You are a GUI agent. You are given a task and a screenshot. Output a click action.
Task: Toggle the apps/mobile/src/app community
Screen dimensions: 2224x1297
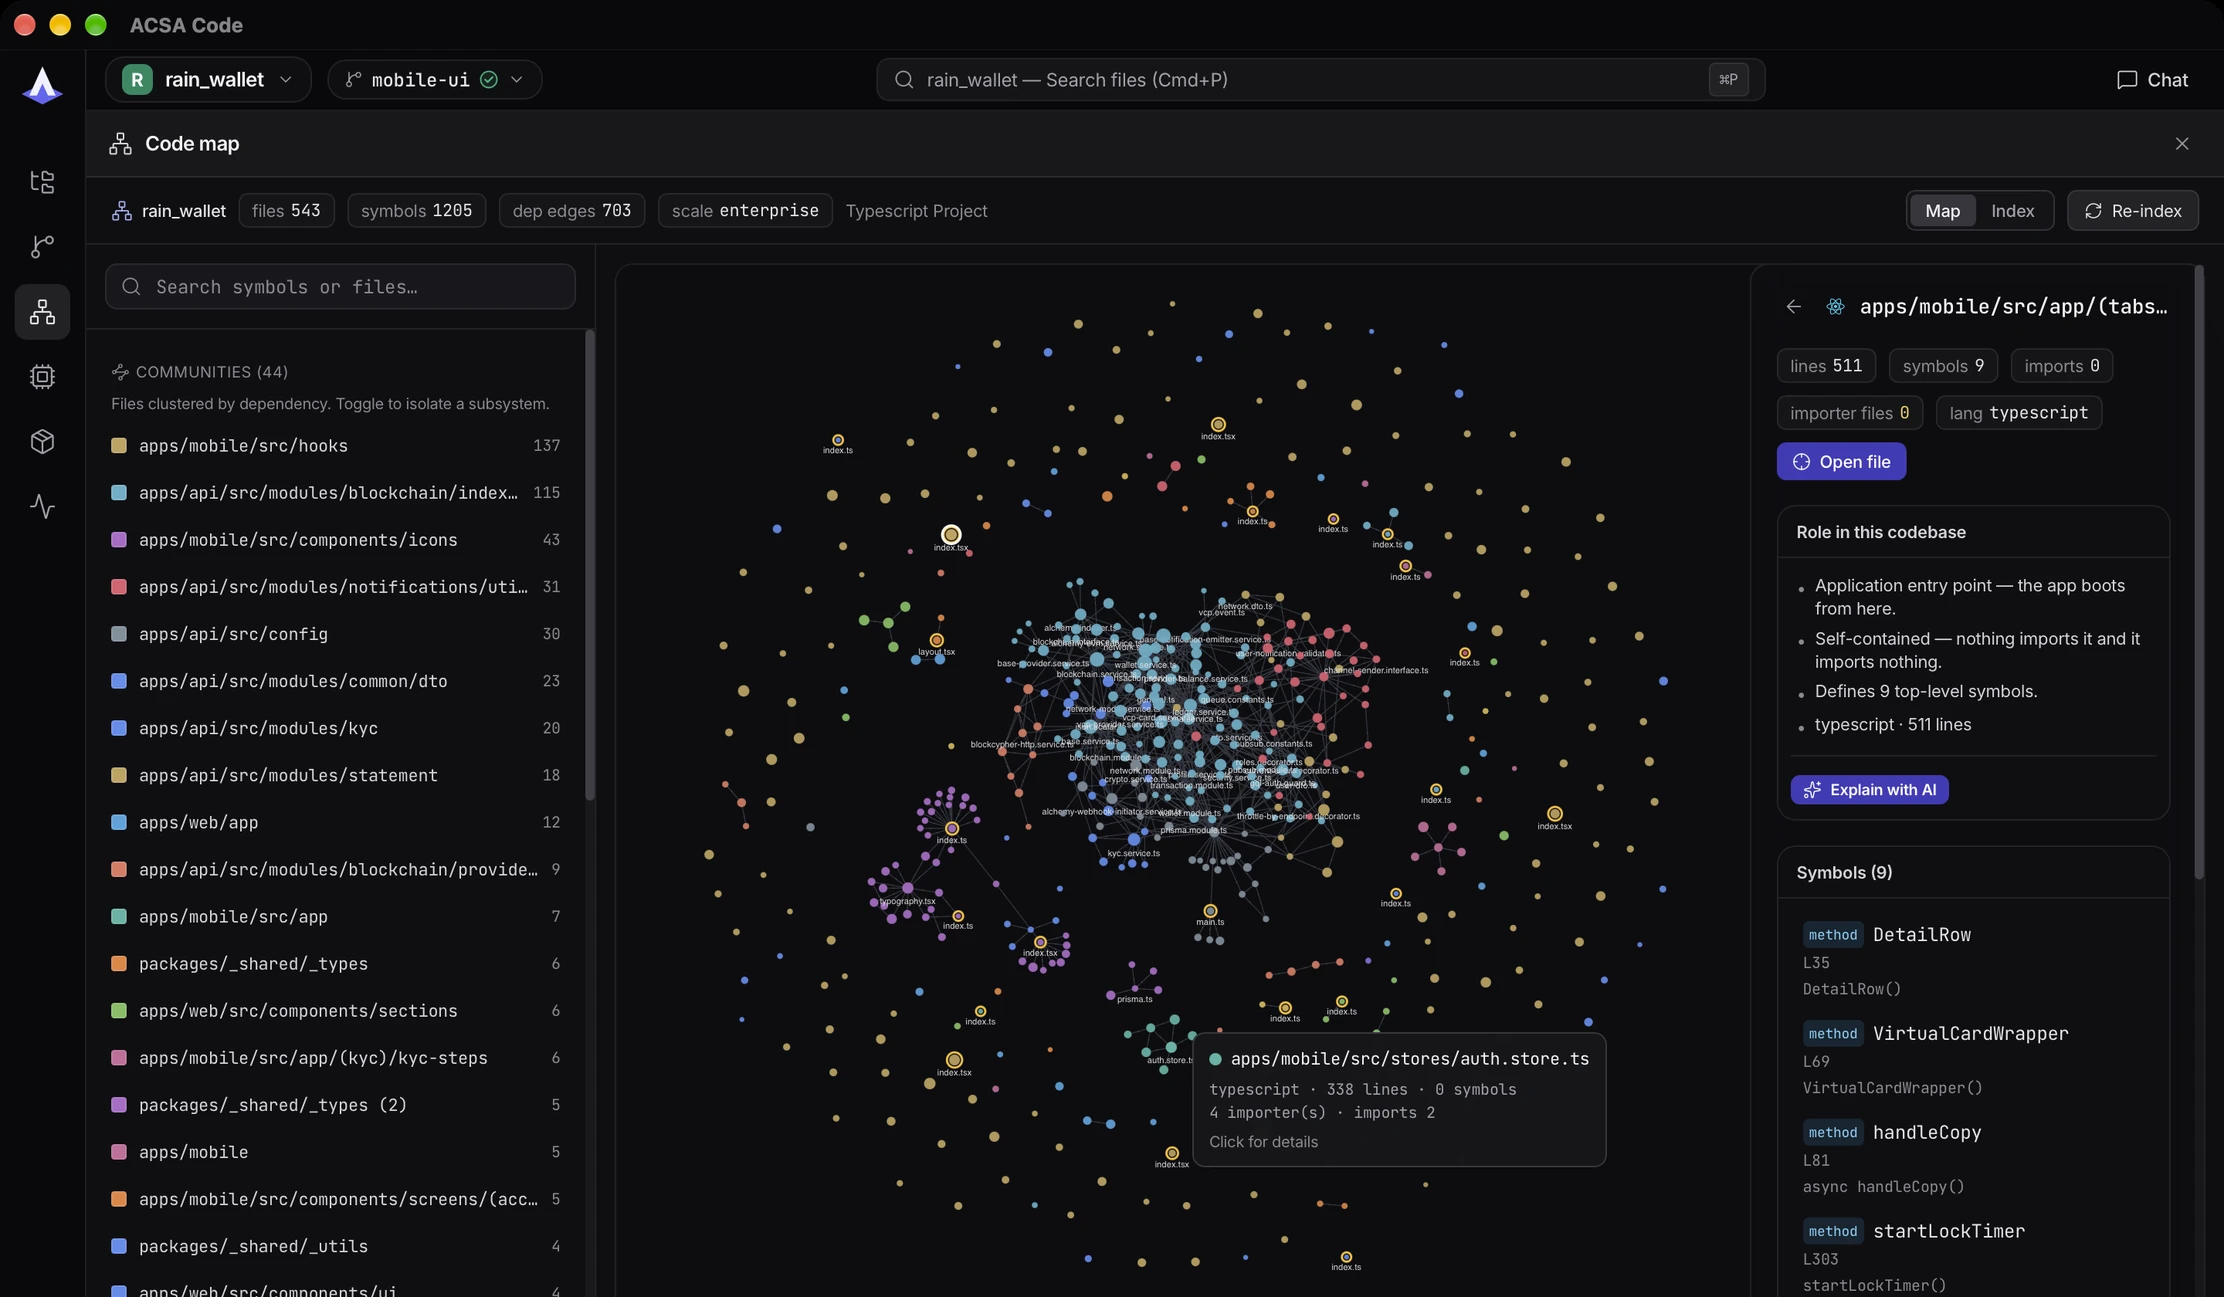click(336, 916)
